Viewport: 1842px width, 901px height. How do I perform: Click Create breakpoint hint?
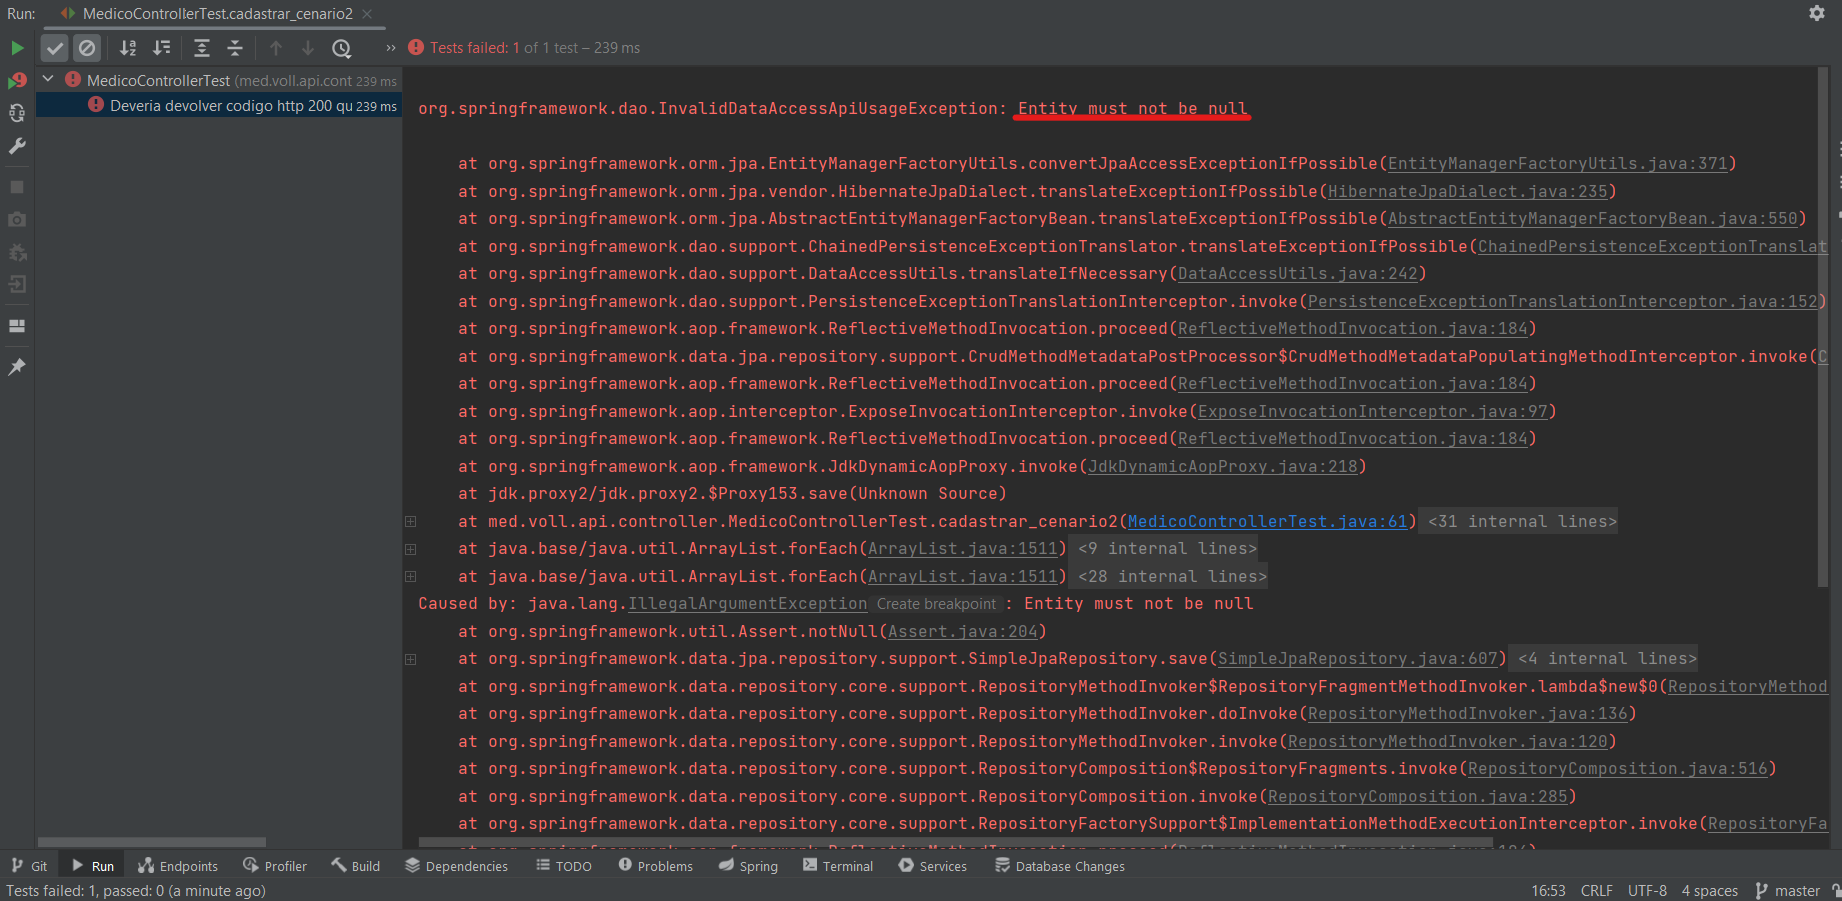[x=936, y=604]
